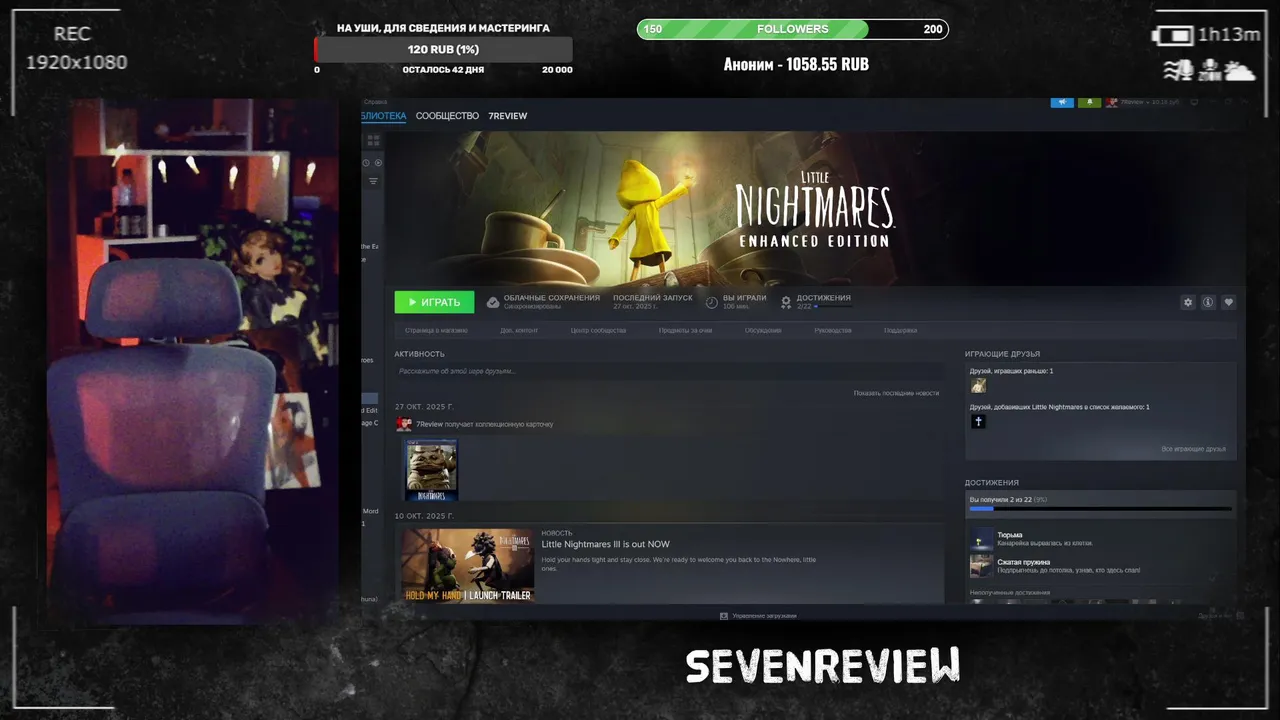The image size is (1280, 720).
Task: Open the Все играющие друзья link
Action: coord(1193,449)
